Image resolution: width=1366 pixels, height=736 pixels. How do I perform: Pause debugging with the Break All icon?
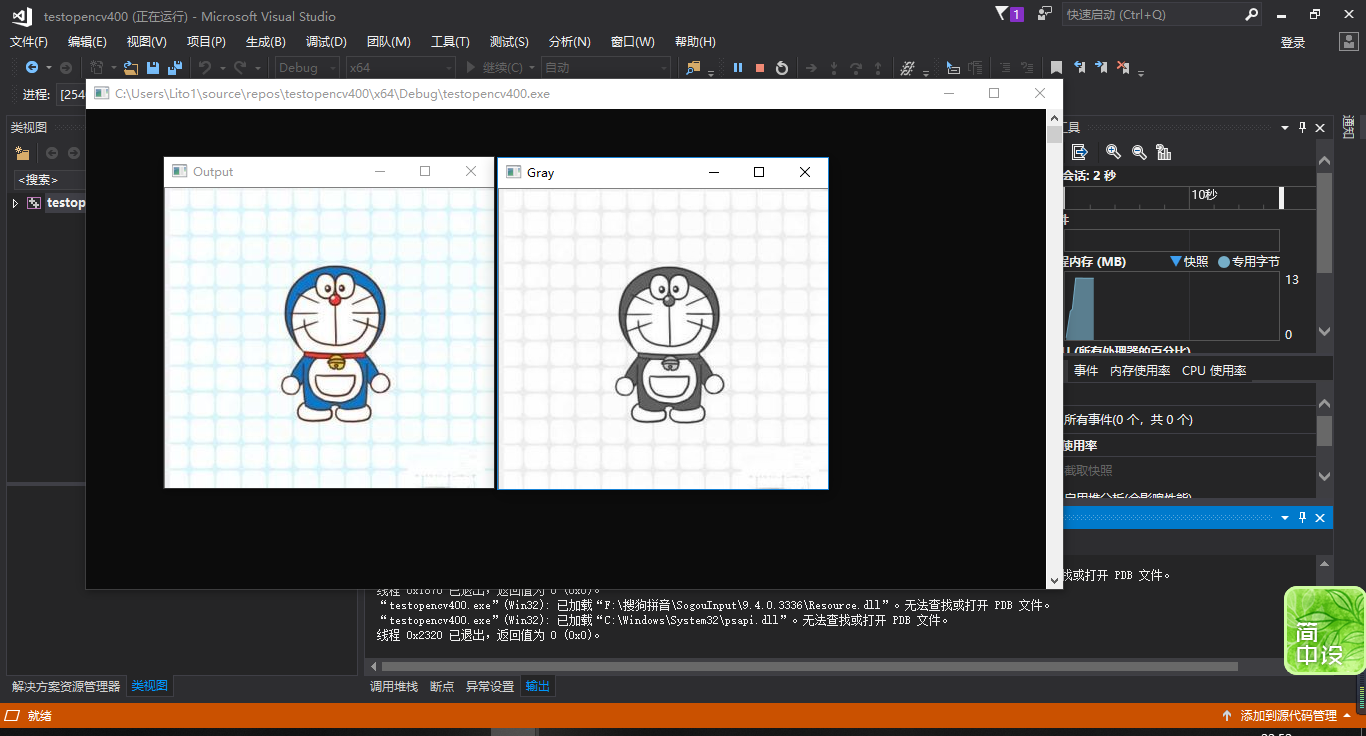pos(738,67)
